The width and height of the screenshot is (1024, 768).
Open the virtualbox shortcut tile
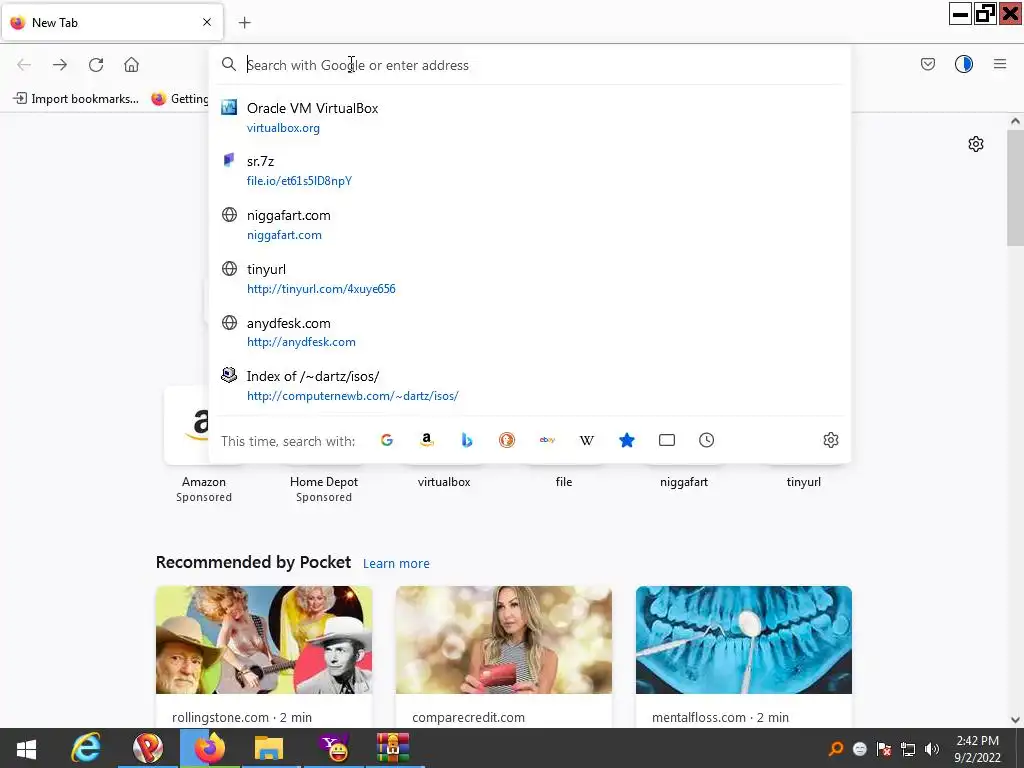pyautogui.click(x=443, y=482)
